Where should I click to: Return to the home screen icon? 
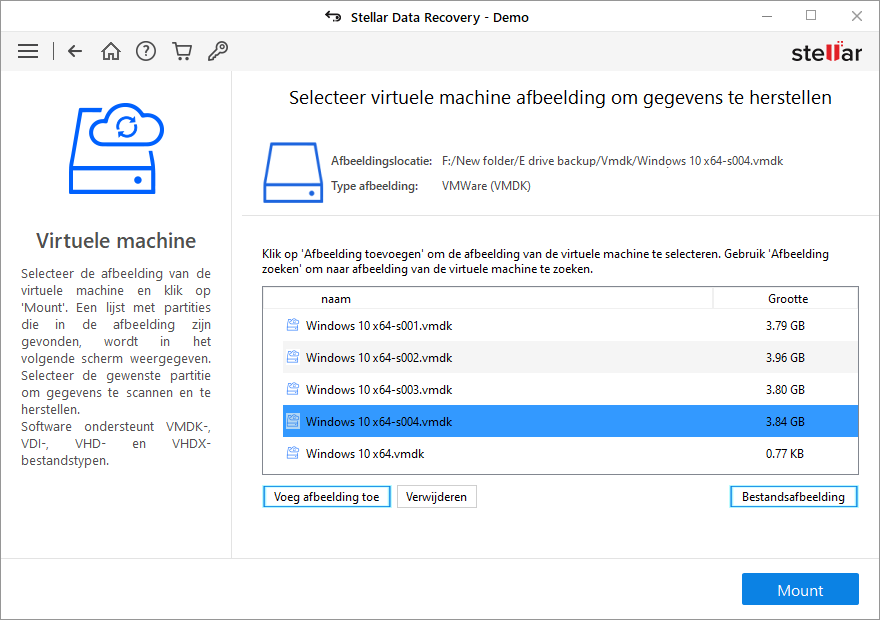(111, 51)
